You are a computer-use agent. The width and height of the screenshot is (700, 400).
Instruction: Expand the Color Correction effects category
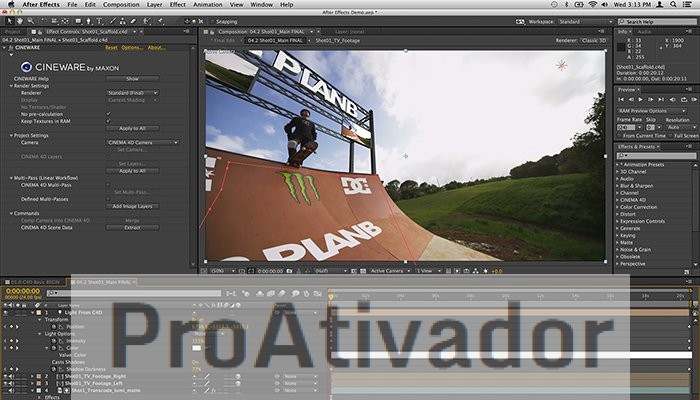[618, 207]
